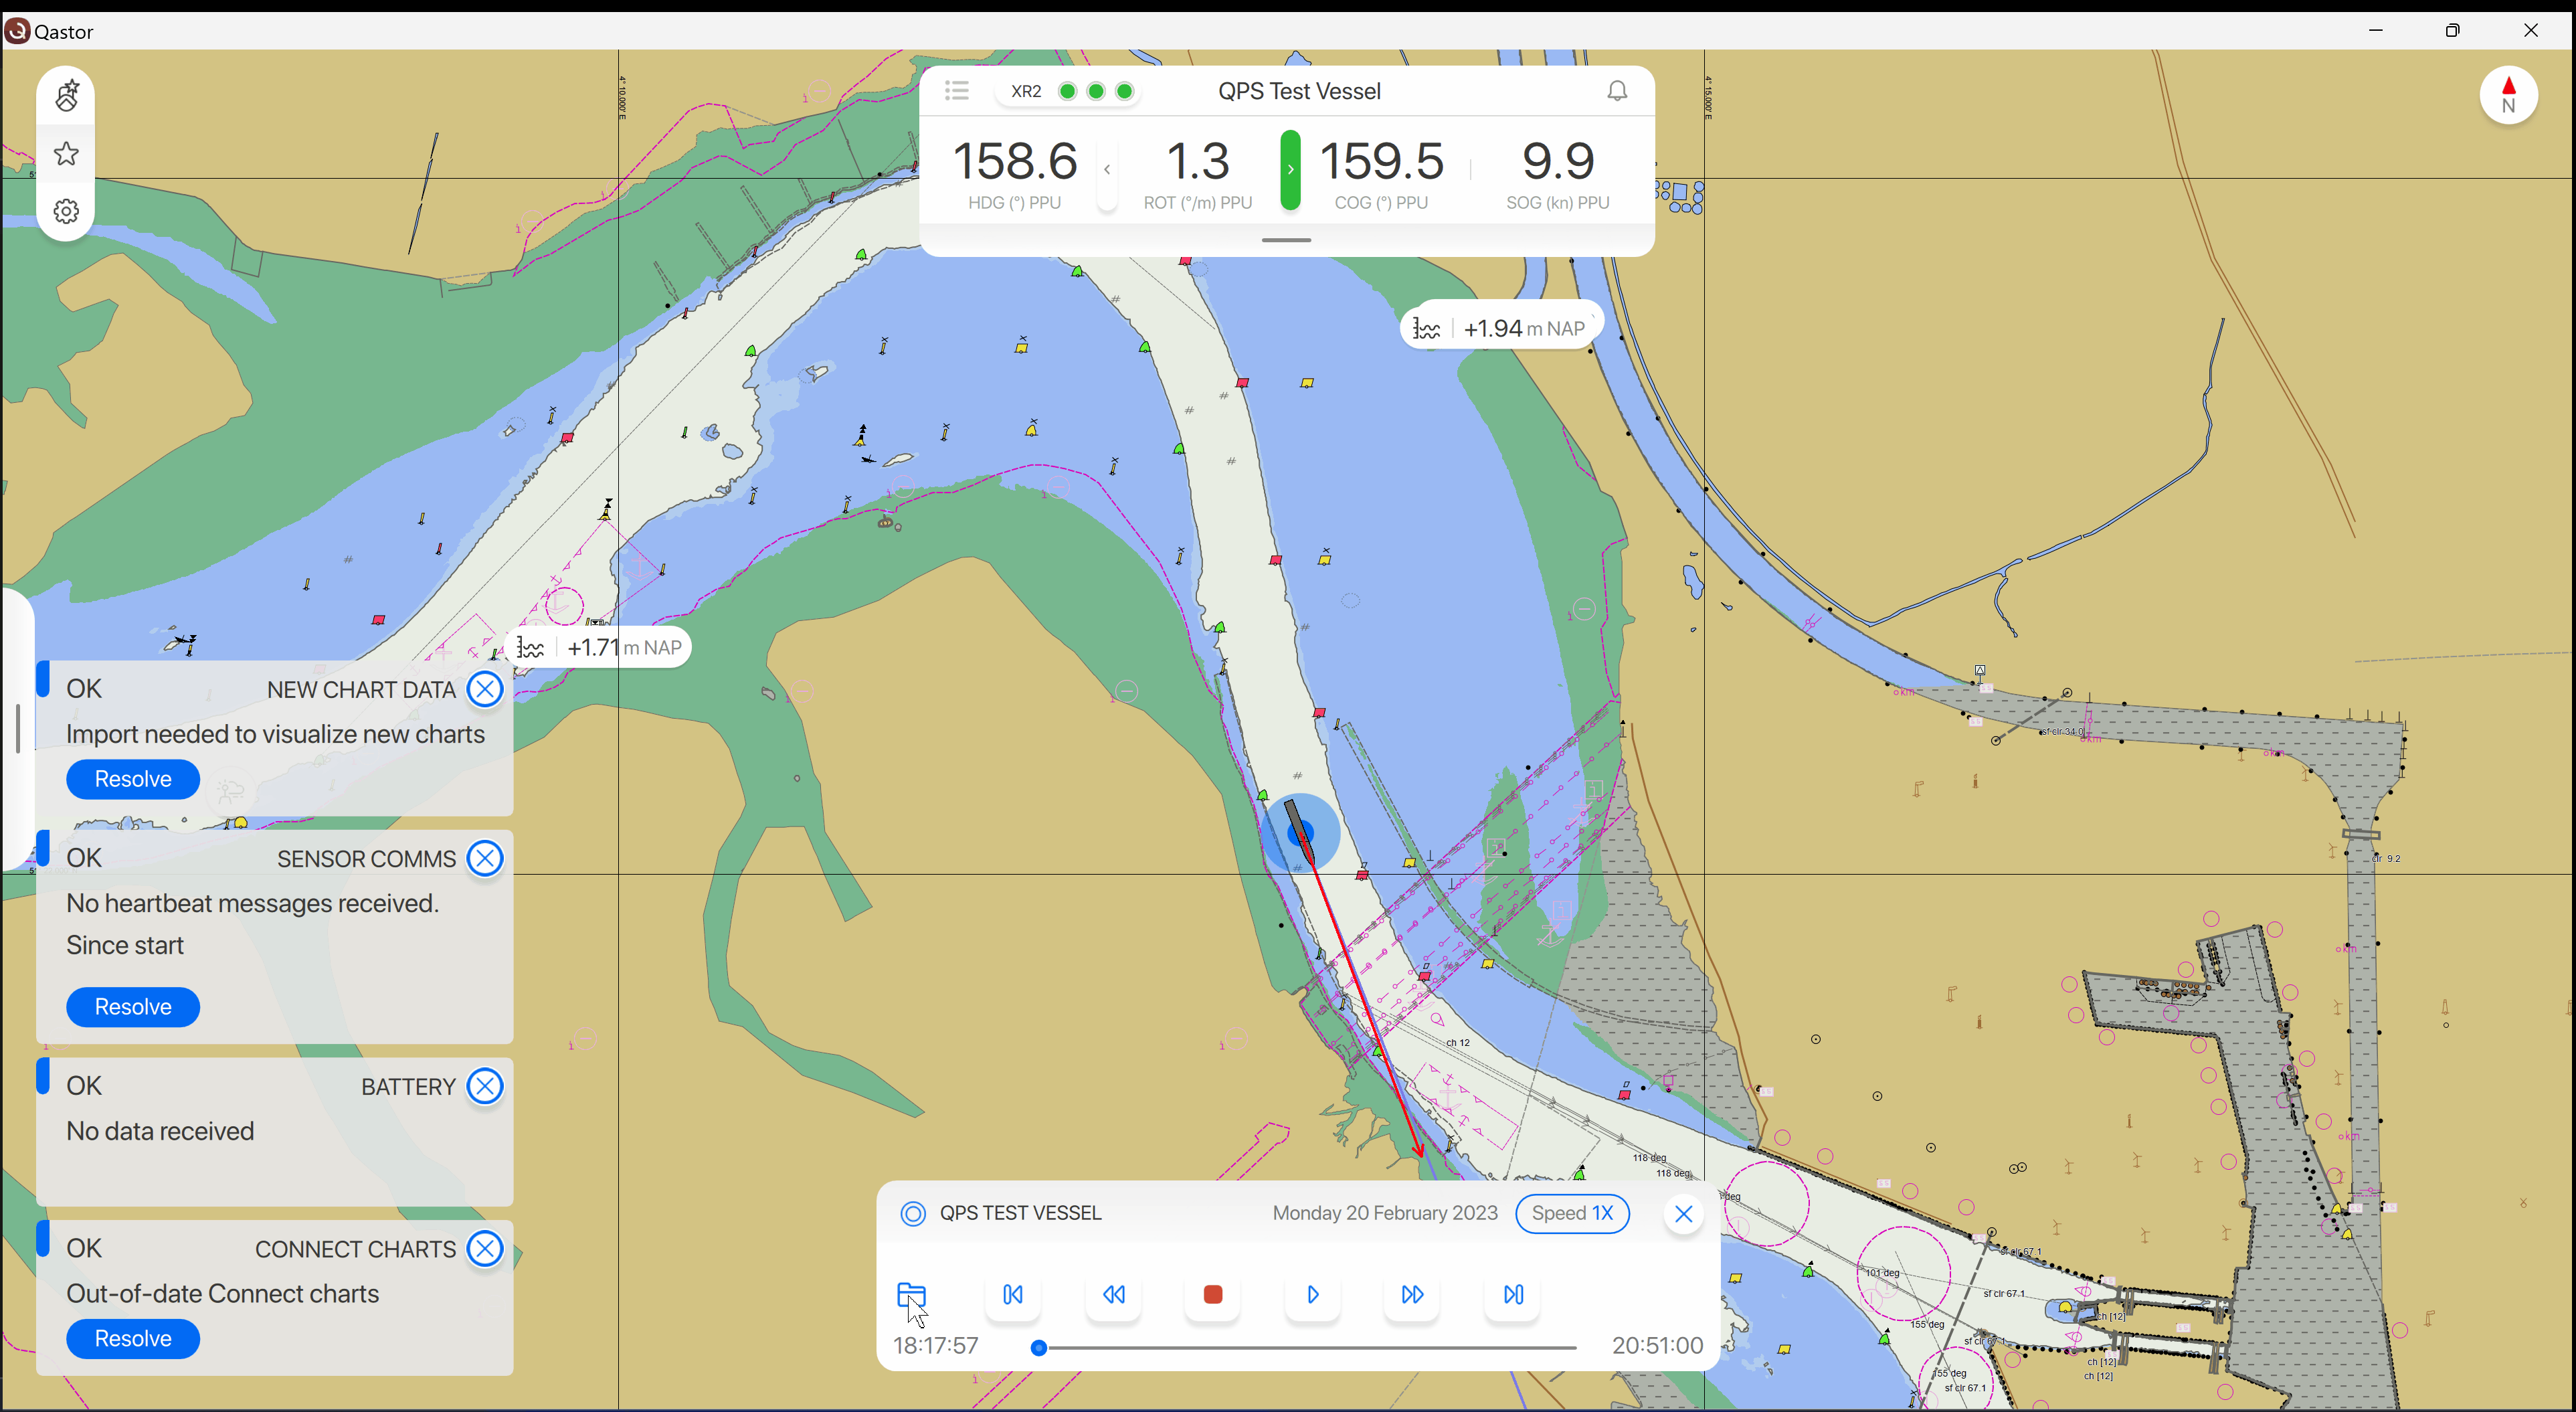Expand data panel with green right chevron
Image resolution: width=2576 pixels, height=1412 pixels.
click(x=1290, y=169)
